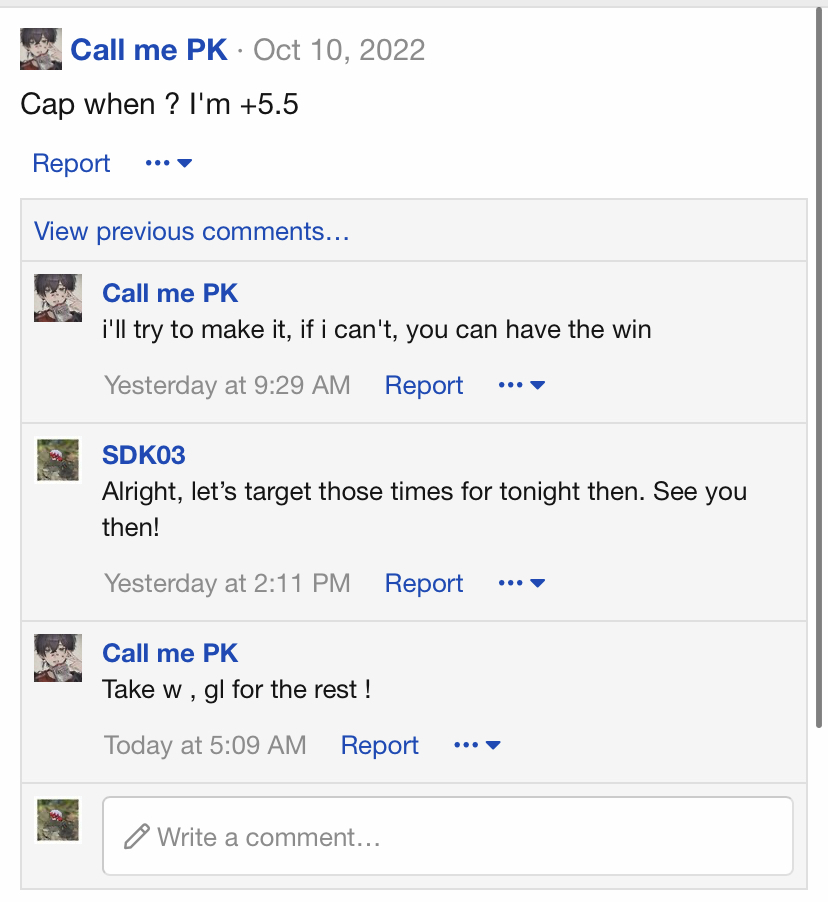Click the avatar beside 'Take w , gl for the rest'

pyautogui.click(x=58, y=658)
